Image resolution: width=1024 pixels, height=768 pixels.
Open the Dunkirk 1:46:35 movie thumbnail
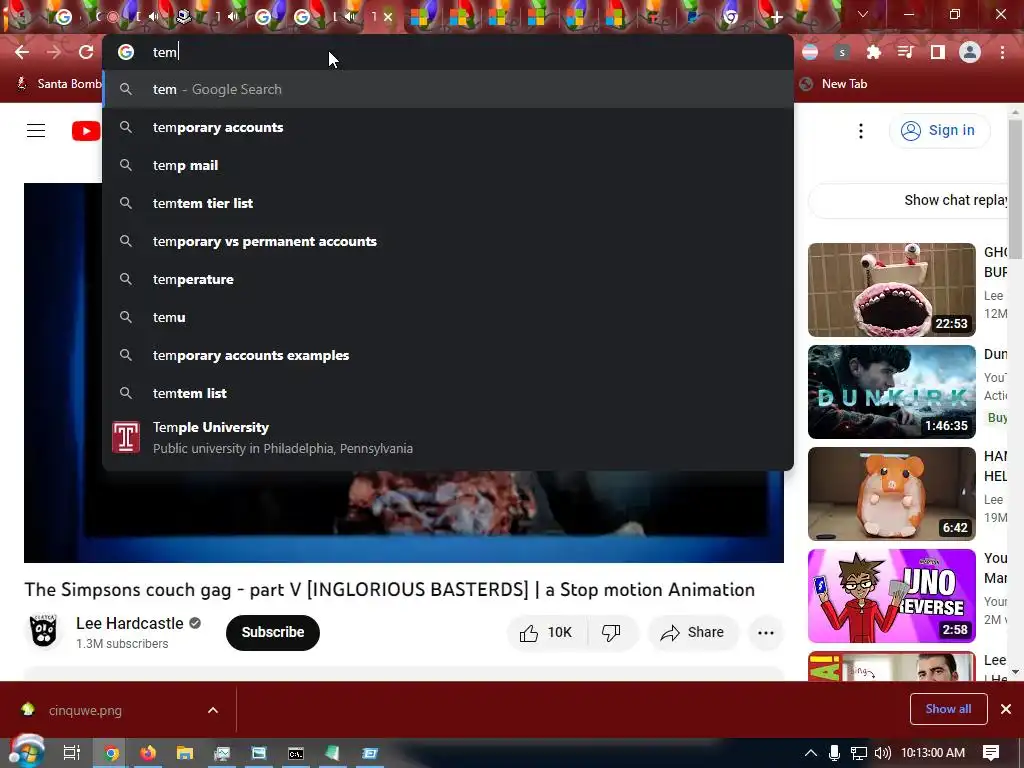click(891, 392)
